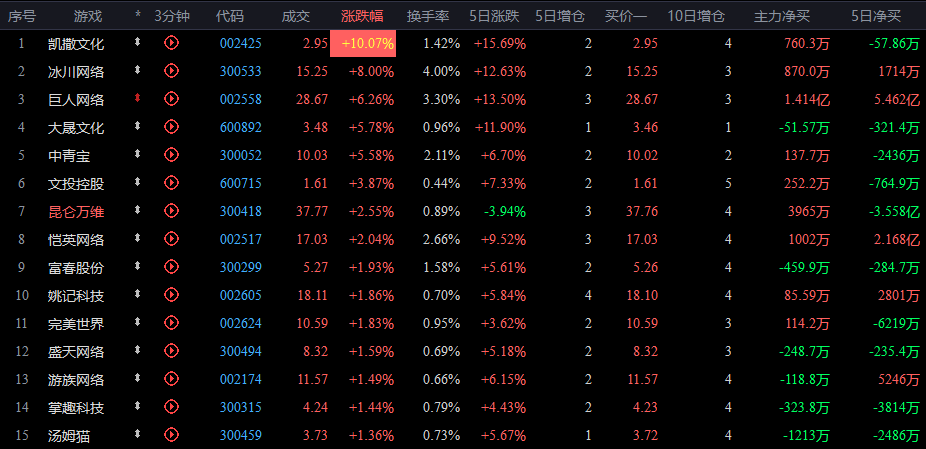Image resolution: width=926 pixels, height=449 pixels.
Task: Click the 买价一 column header
Action: pos(626,16)
